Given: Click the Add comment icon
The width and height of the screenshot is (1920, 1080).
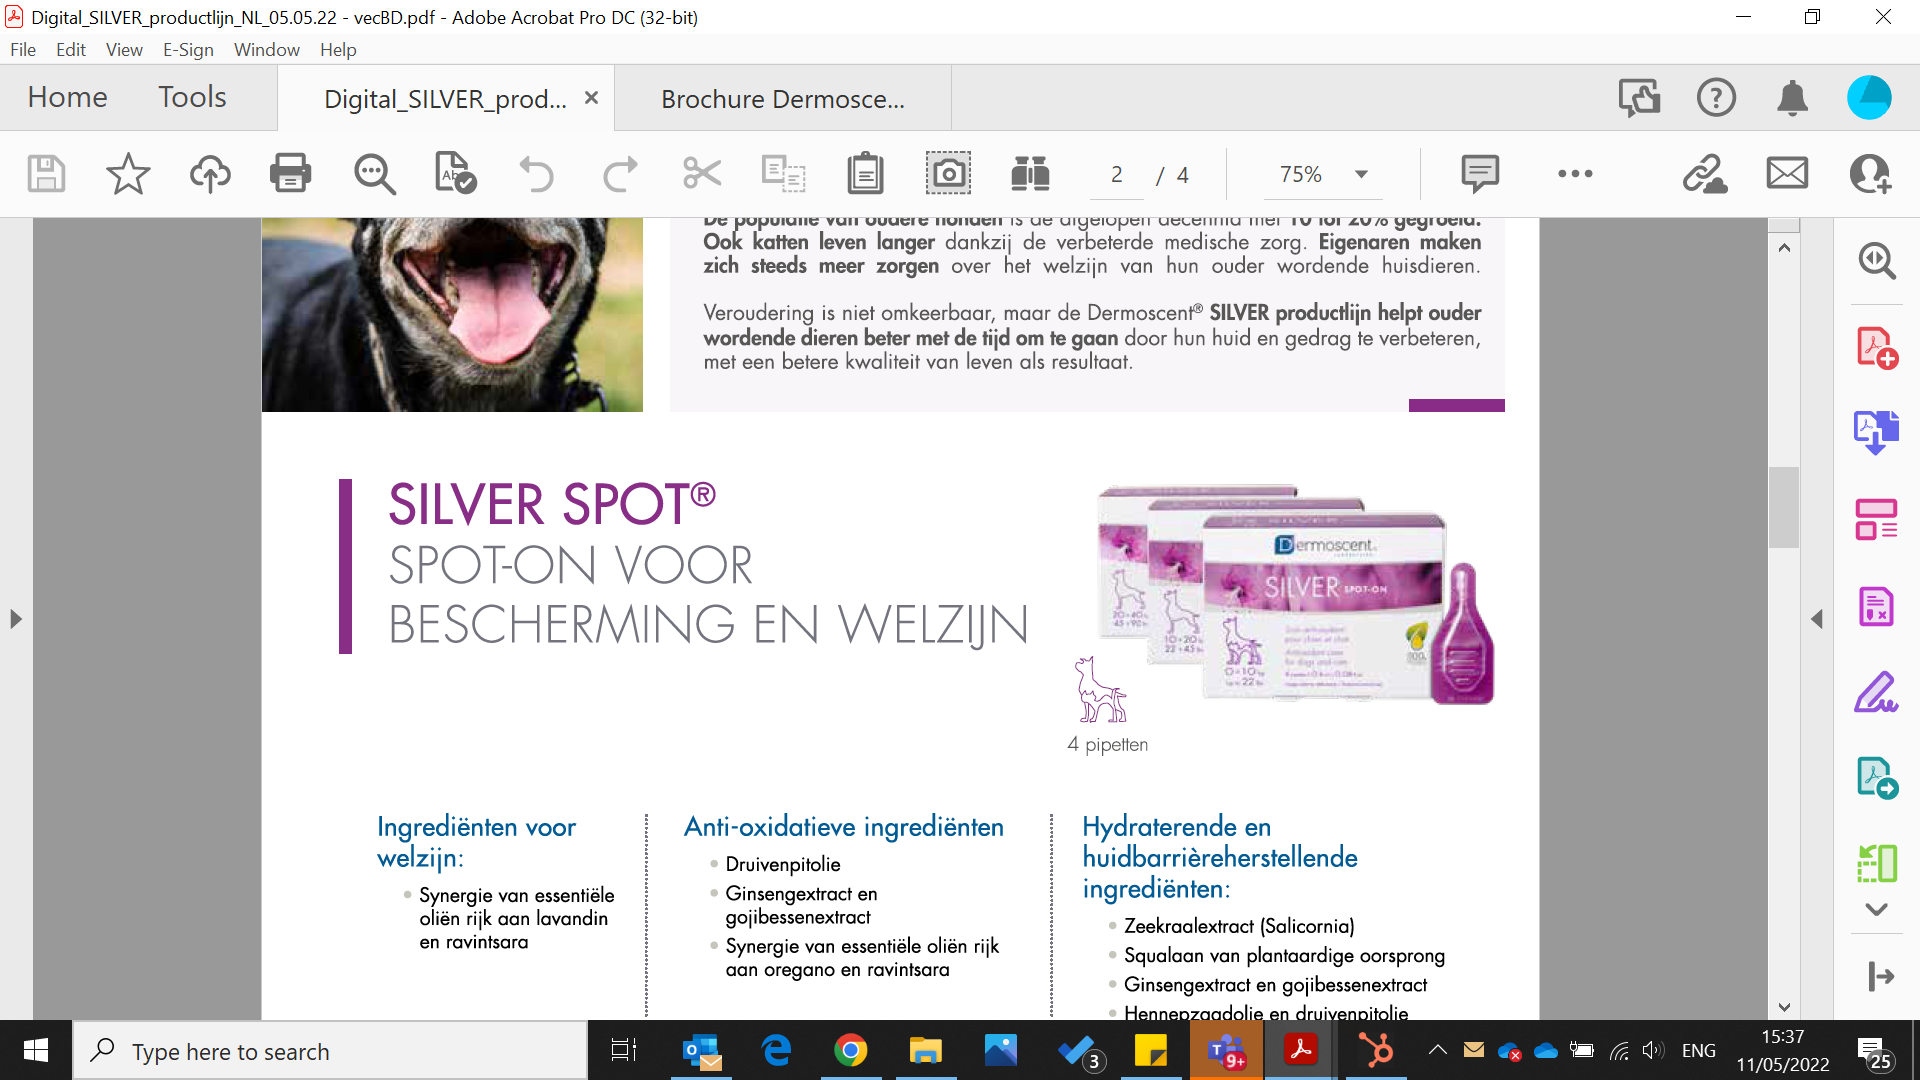Looking at the screenshot, I should tap(1479, 174).
